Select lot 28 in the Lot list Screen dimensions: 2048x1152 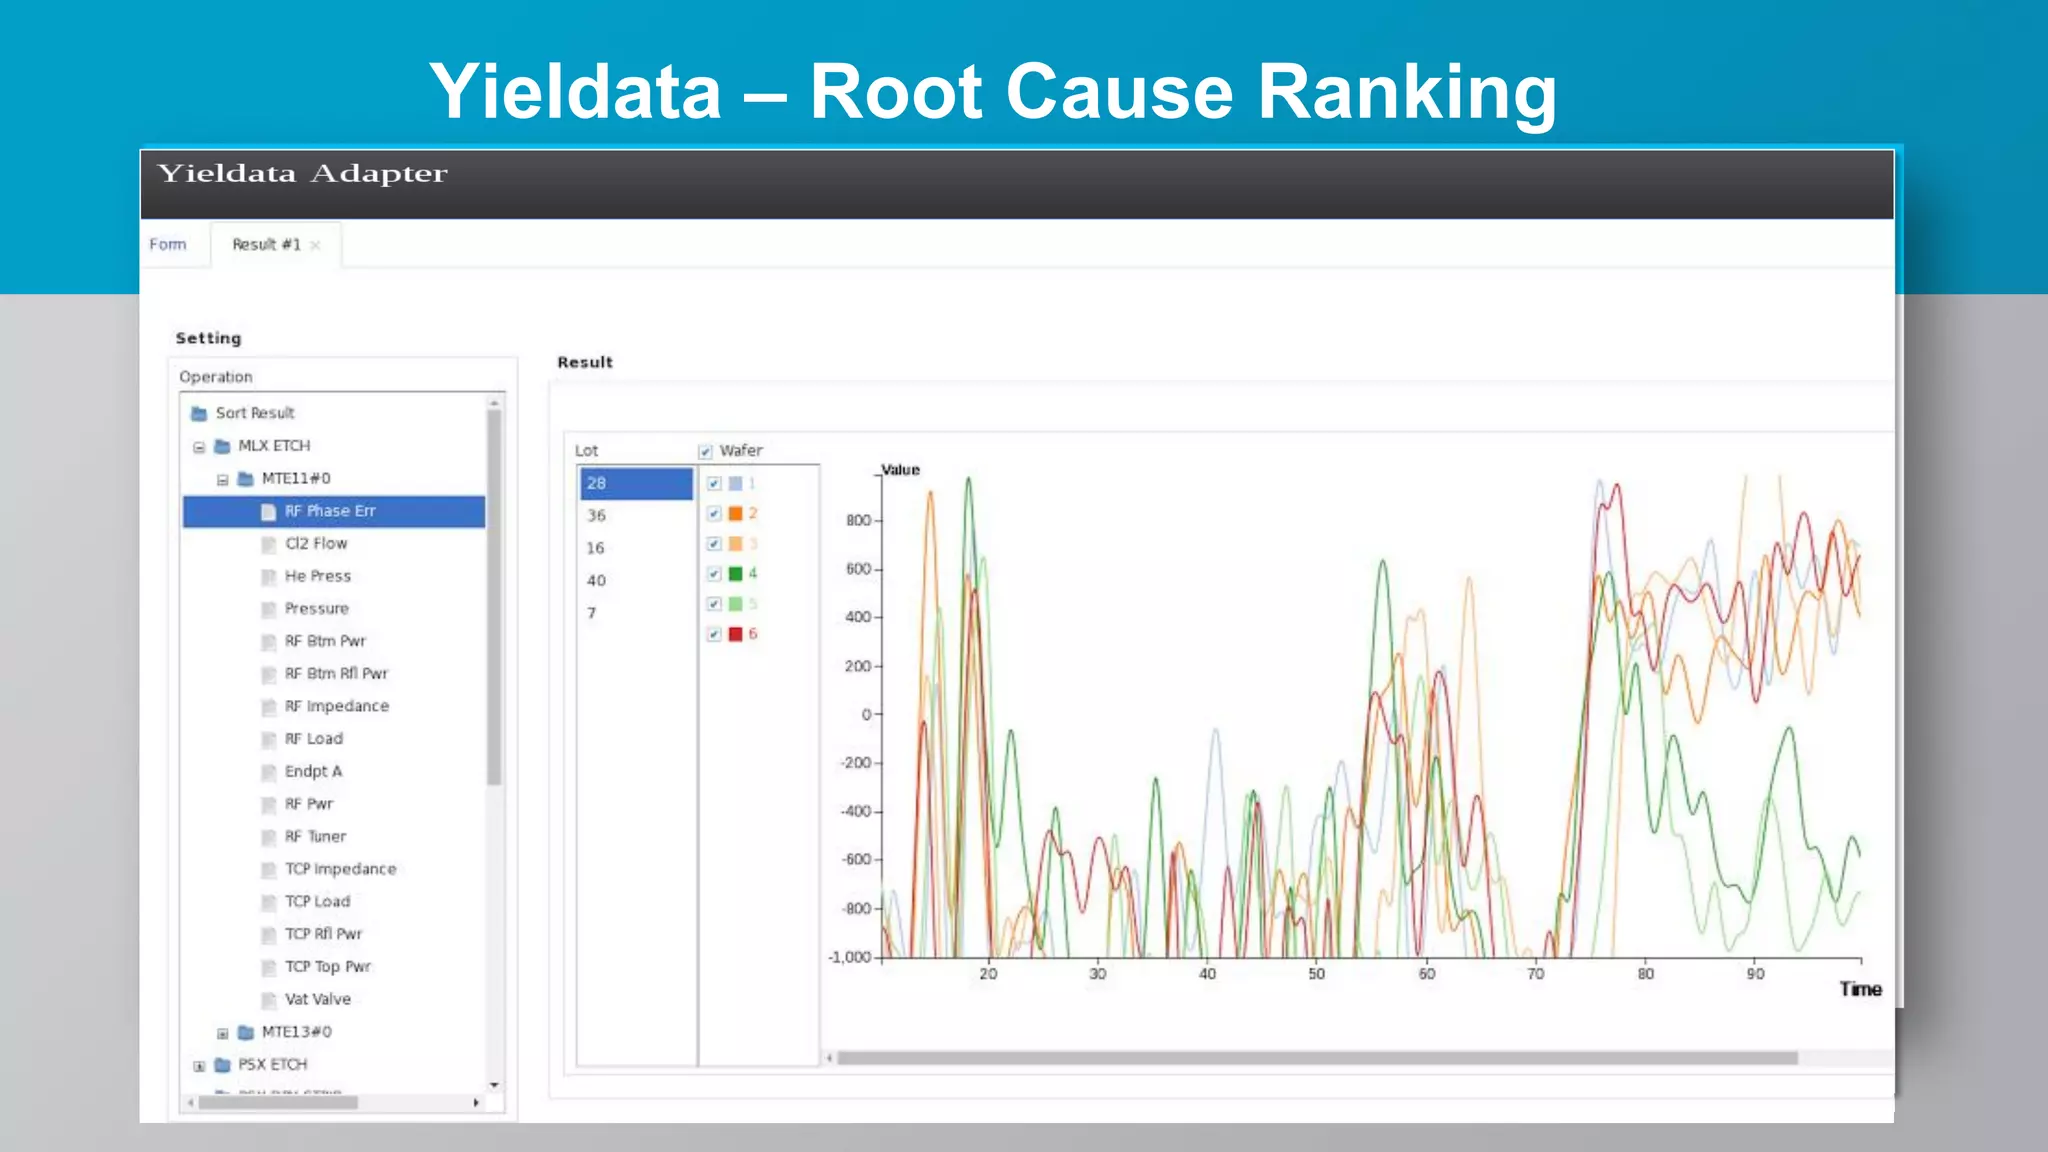pyautogui.click(x=636, y=483)
